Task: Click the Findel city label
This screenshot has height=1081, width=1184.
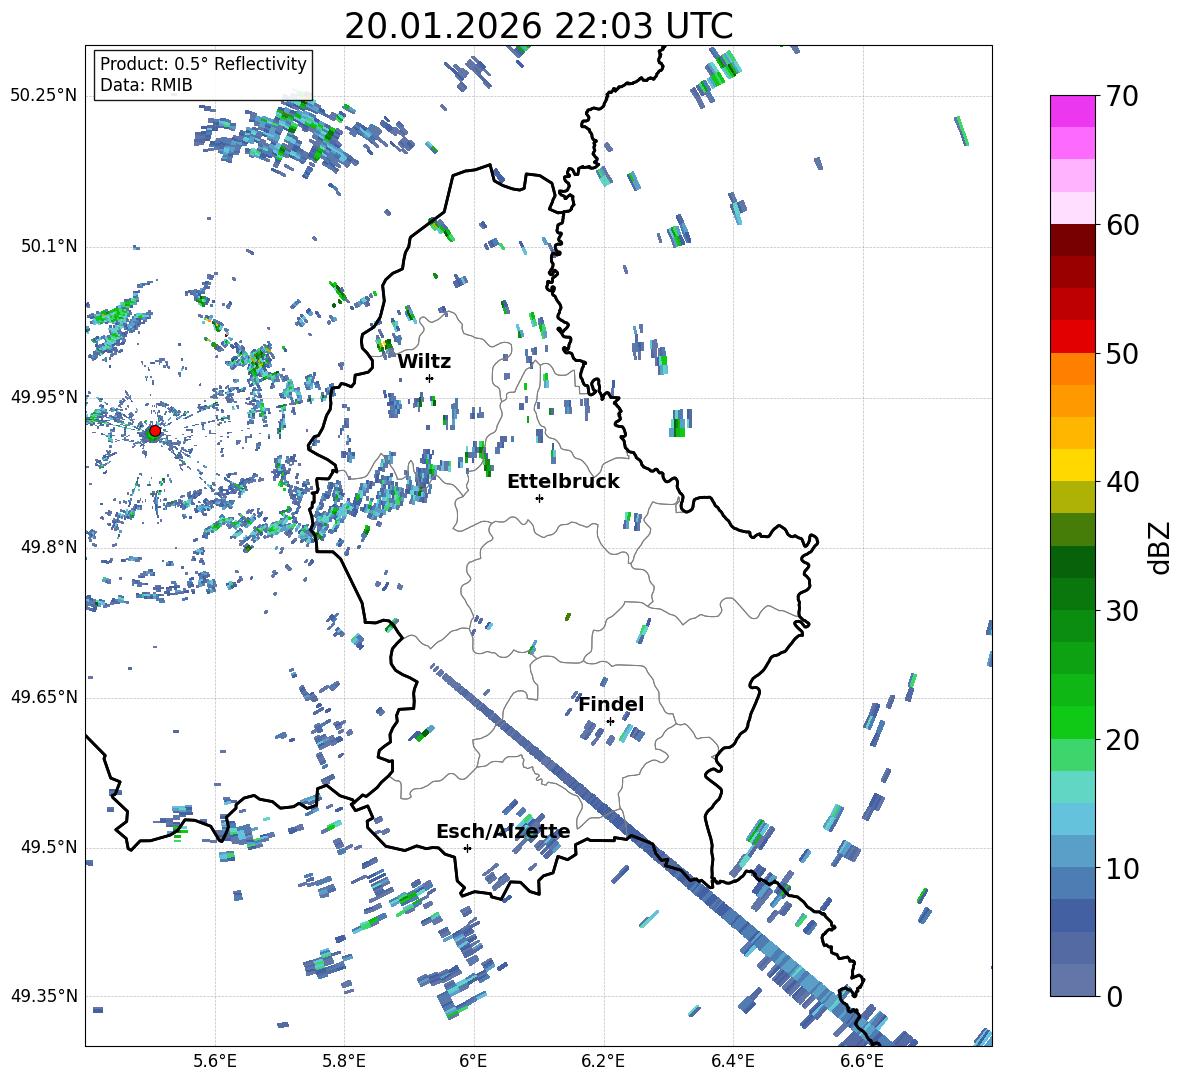Action: pos(611,704)
